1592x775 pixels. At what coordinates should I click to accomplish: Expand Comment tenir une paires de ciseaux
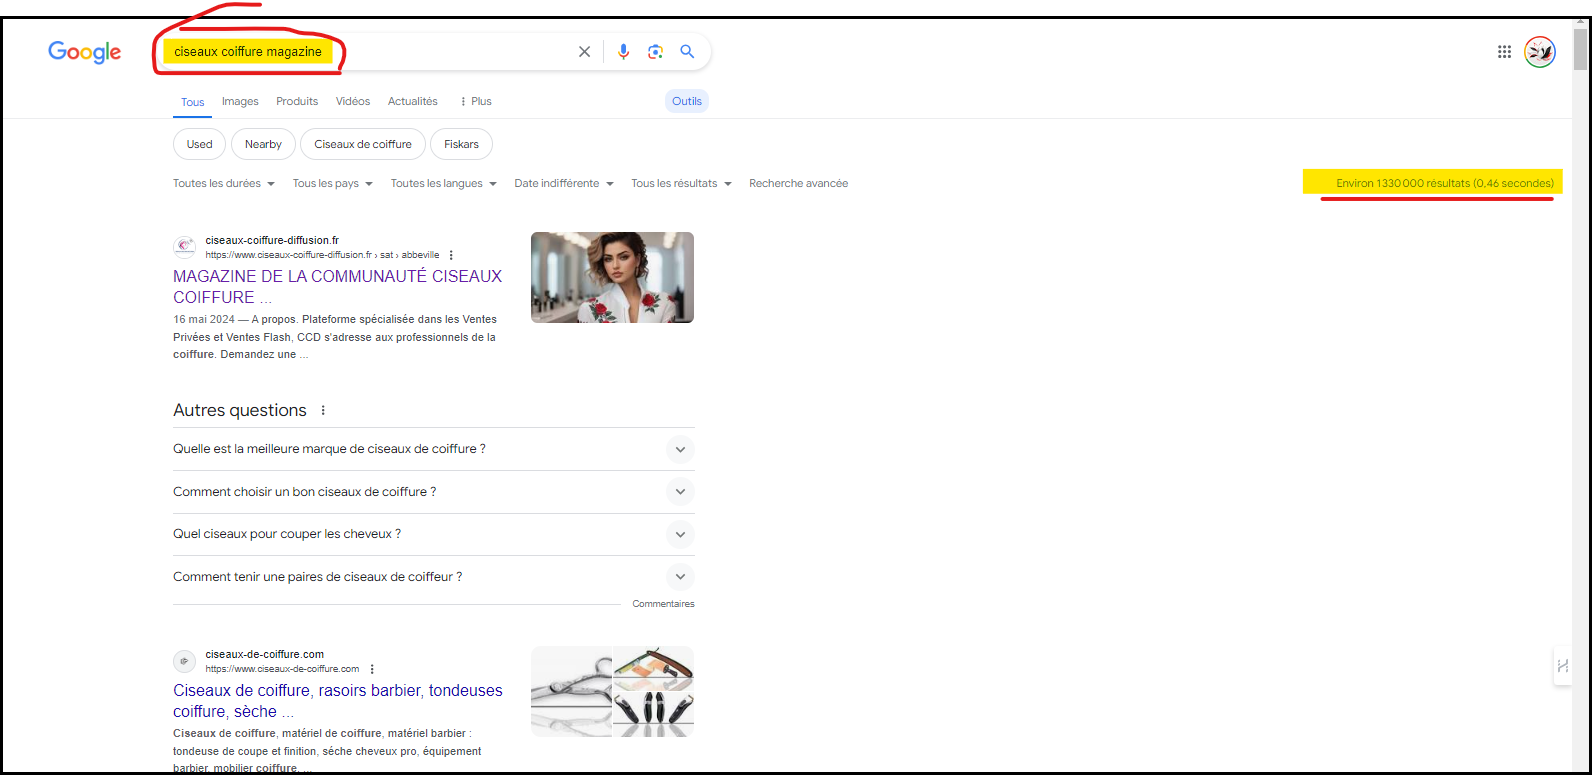(433, 577)
